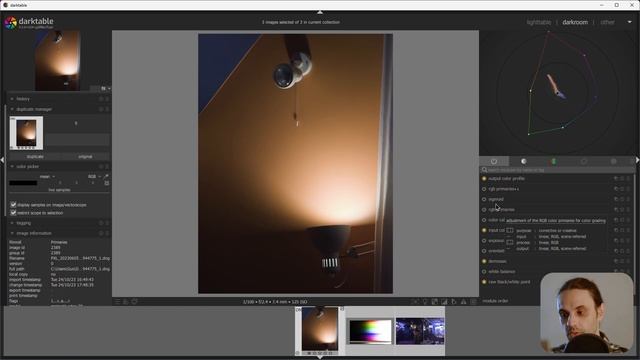Enable white balance module power

click(484, 271)
